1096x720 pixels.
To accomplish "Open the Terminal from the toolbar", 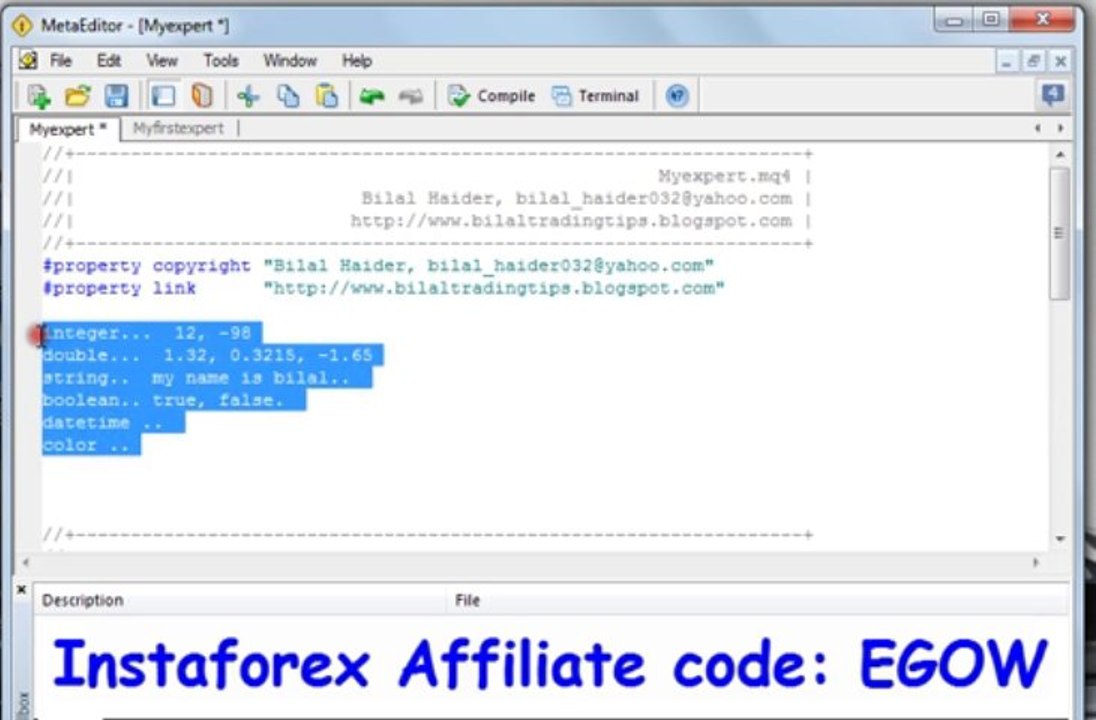I will (596, 96).
